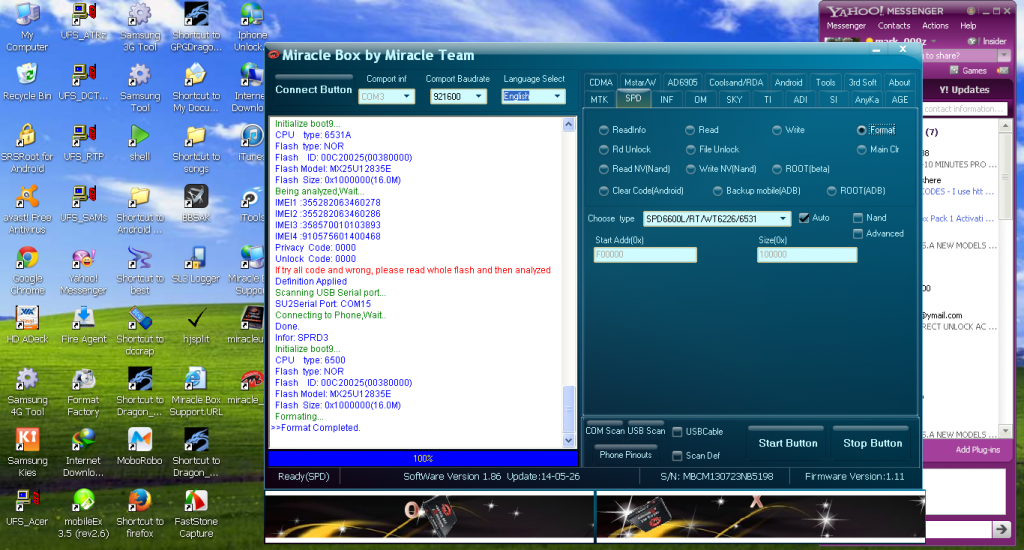Image resolution: width=1024 pixels, height=550 pixels.
Task: Enable the Nand checkbox
Action: [858, 218]
